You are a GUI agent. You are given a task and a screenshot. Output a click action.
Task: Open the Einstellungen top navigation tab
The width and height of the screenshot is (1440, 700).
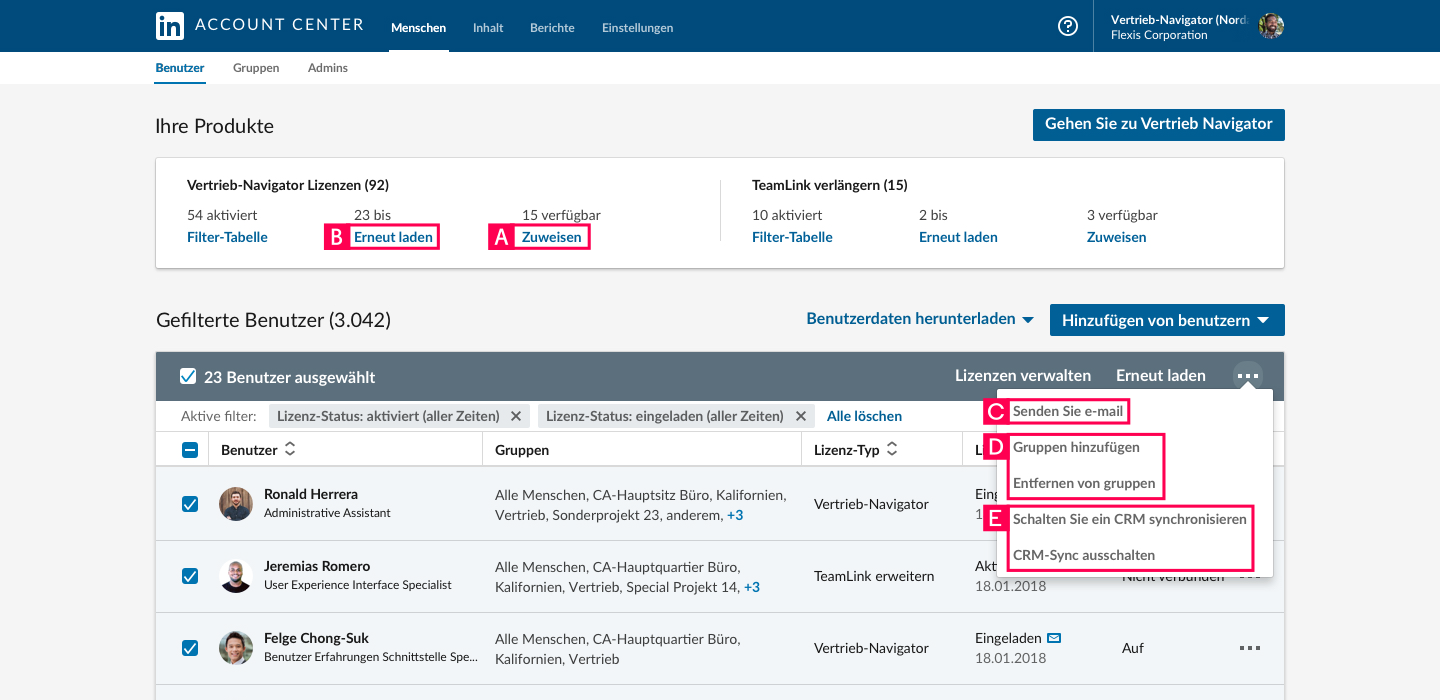click(637, 28)
